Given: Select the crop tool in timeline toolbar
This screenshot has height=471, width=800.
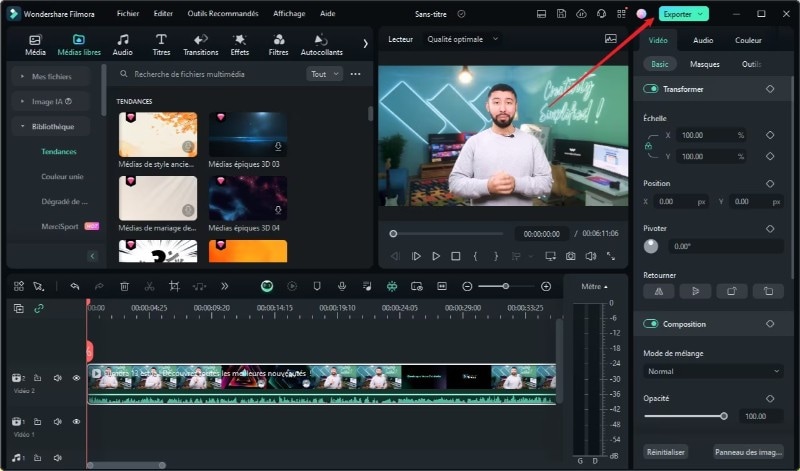Looking at the screenshot, I should (x=174, y=286).
